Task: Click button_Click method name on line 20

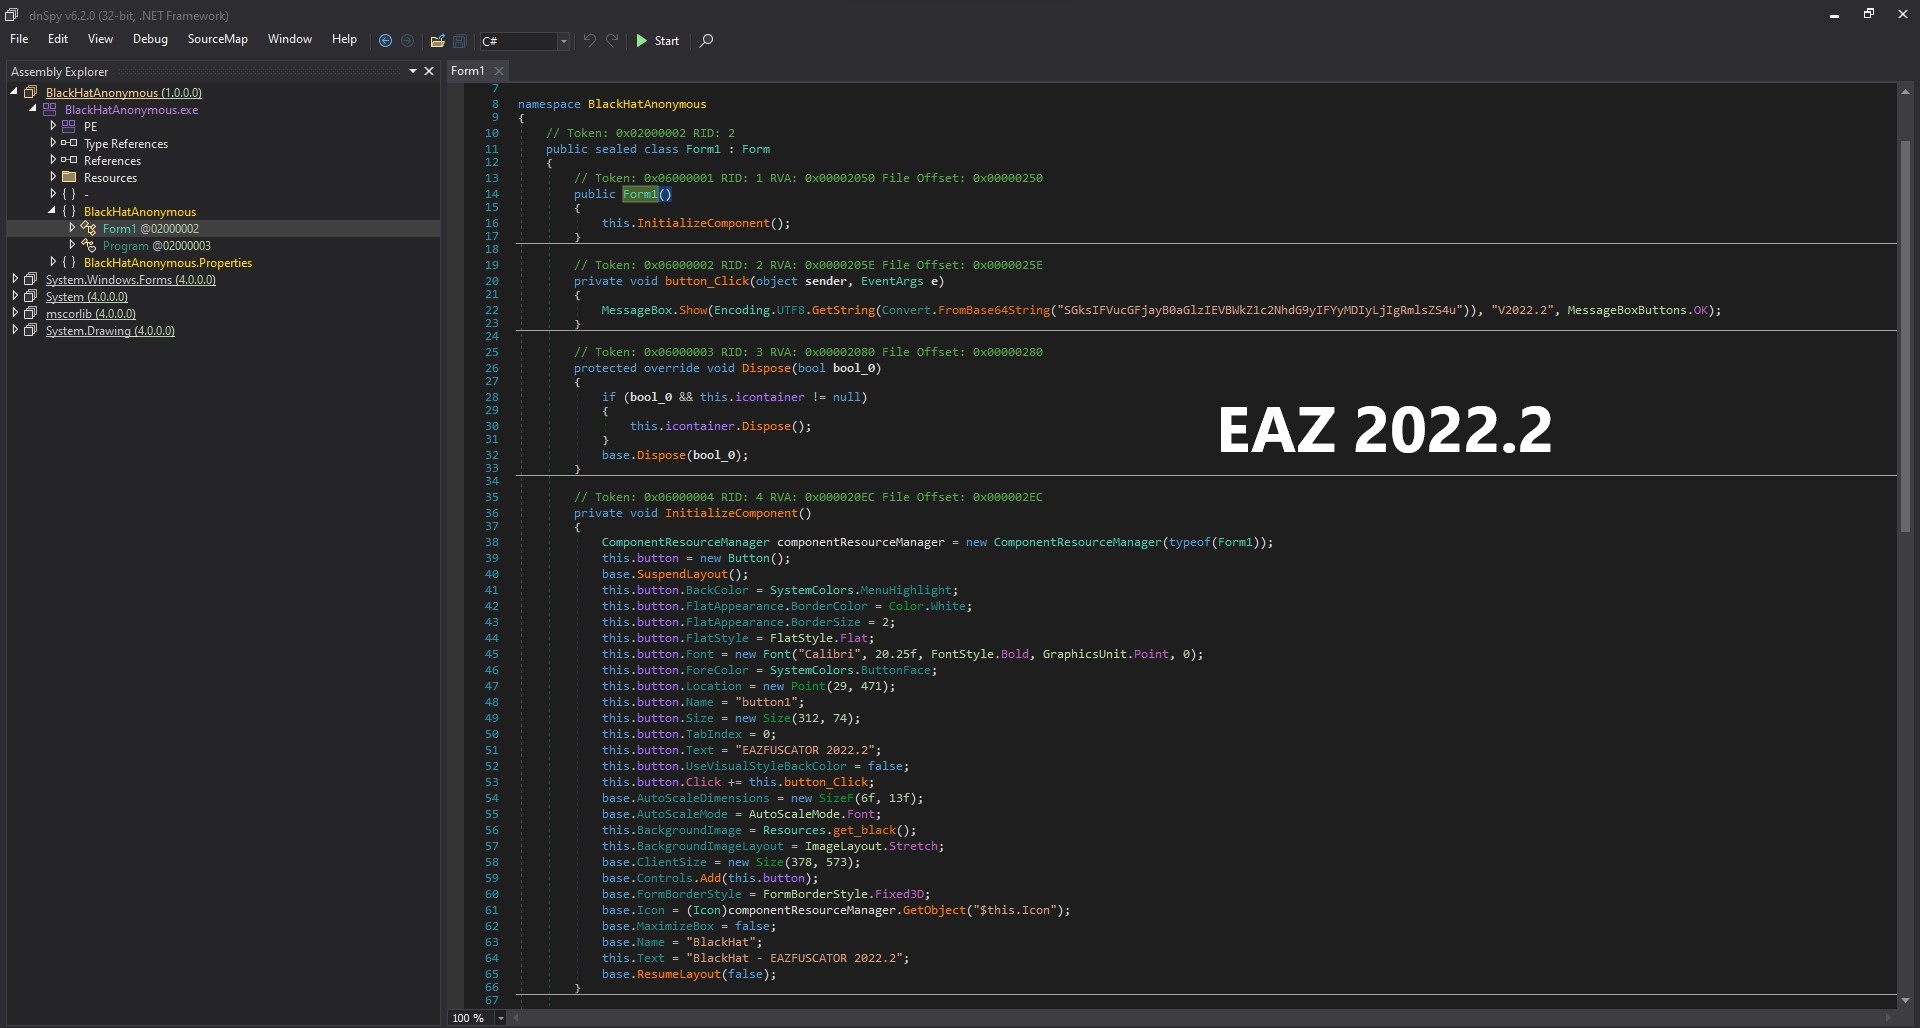Action: [707, 281]
